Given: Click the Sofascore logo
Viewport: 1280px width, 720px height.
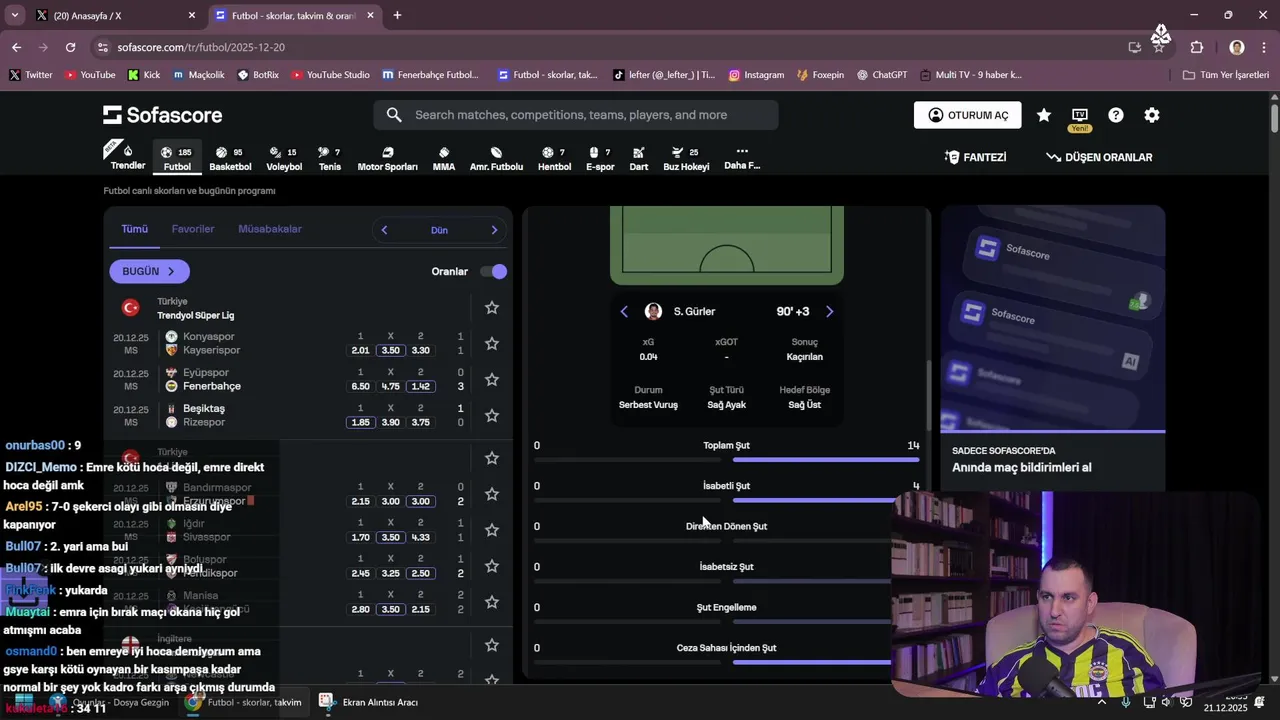Looking at the screenshot, I should point(162,115).
